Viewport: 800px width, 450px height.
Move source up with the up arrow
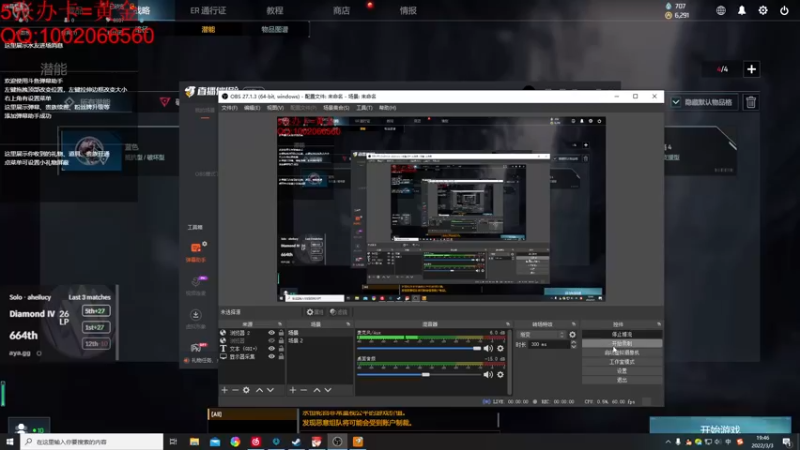pyautogui.click(x=259, y=390)
